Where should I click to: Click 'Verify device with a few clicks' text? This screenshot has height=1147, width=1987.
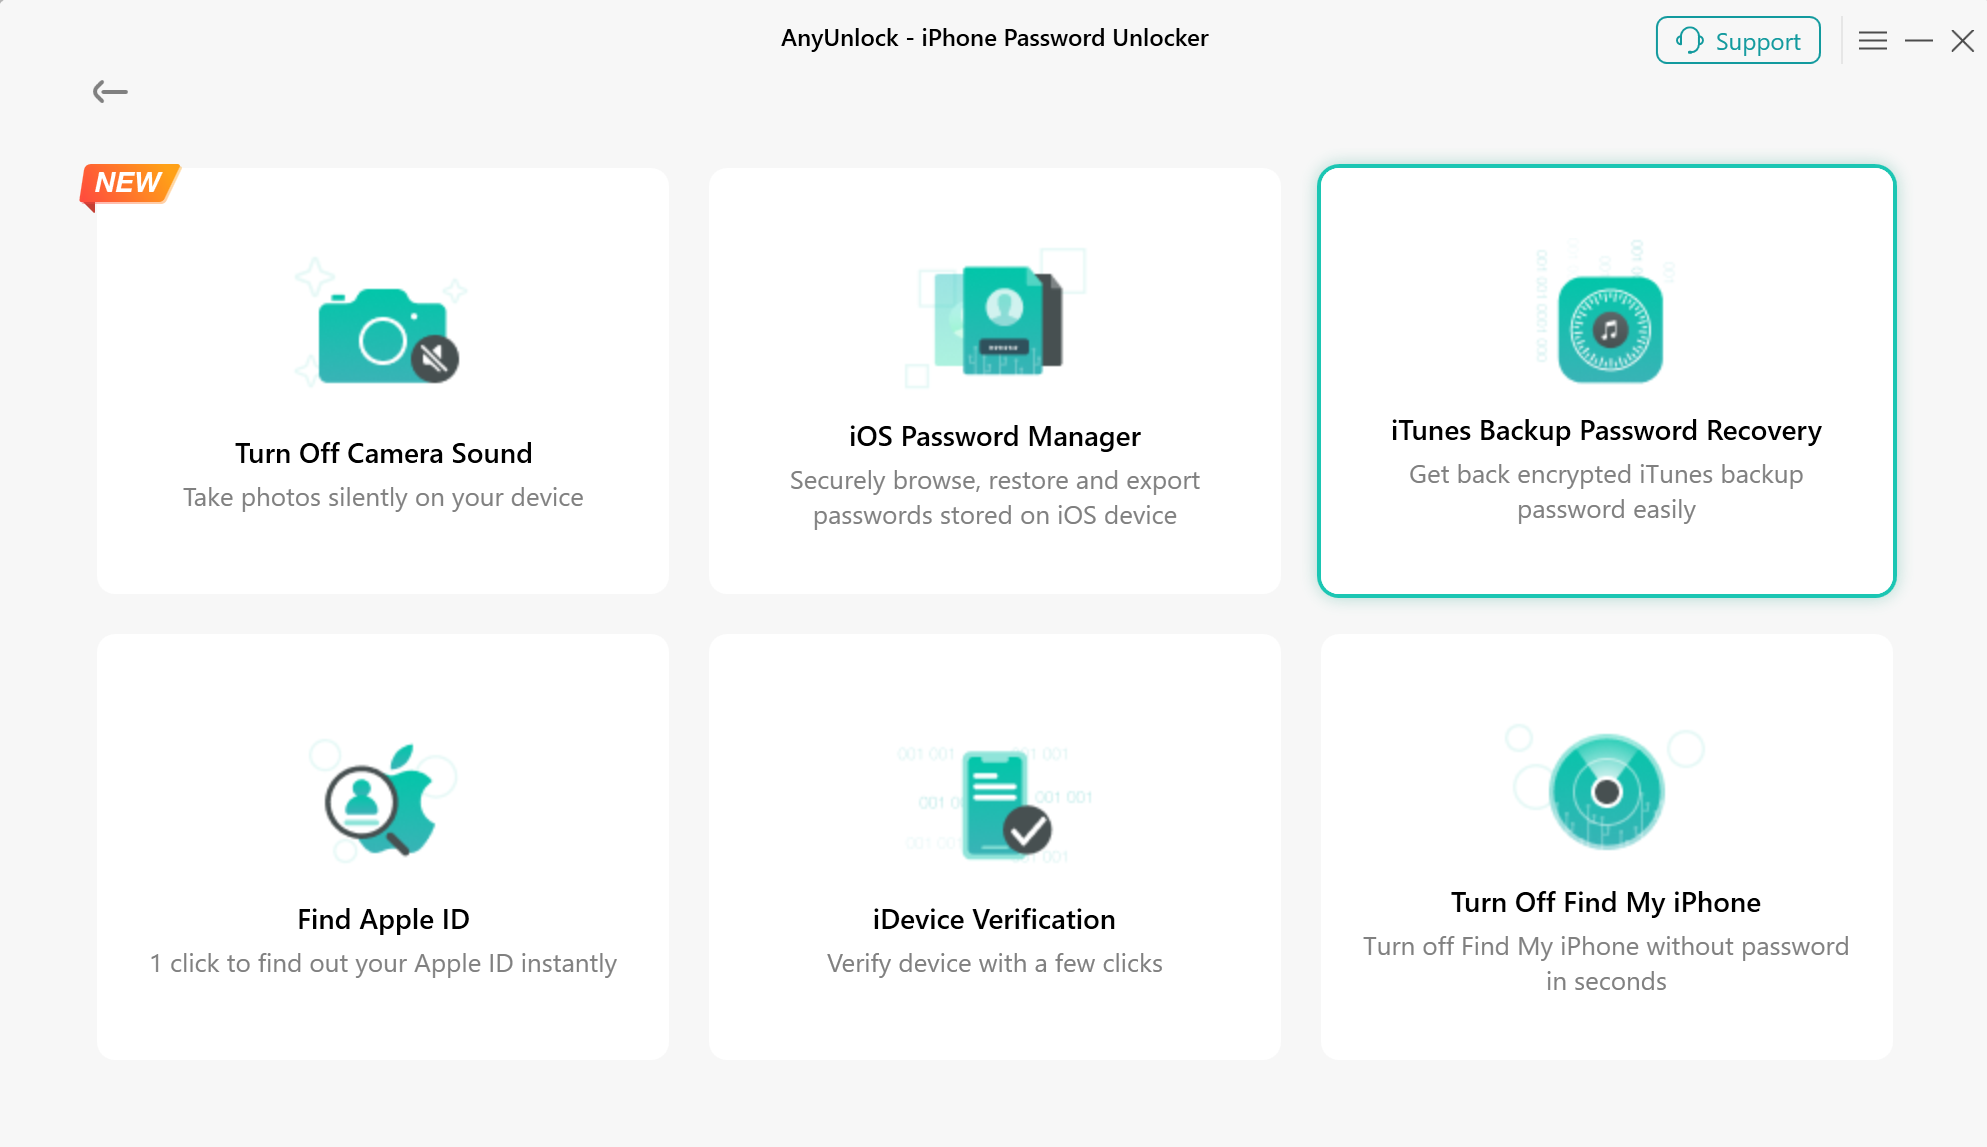[x=995, y=963]
